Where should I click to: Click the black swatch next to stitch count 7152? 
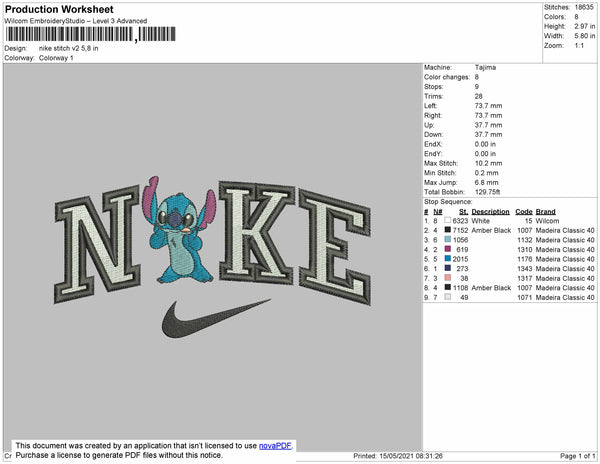(447, 230)
